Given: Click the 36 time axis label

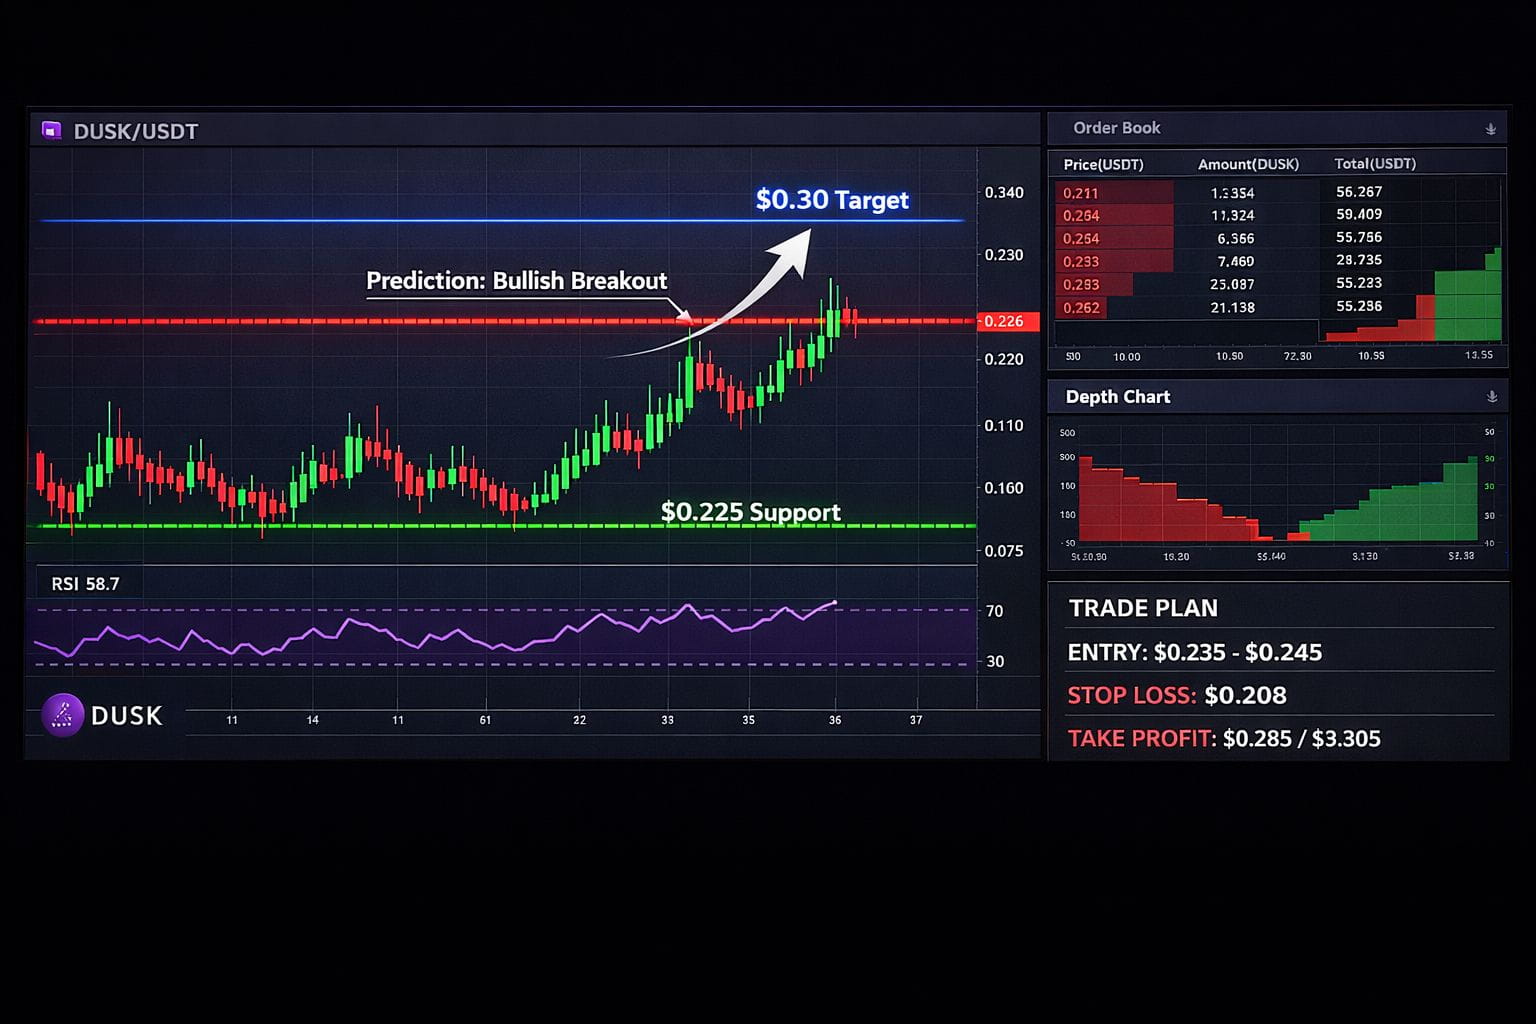Looking at the screenshot, I should coord(835,720).
